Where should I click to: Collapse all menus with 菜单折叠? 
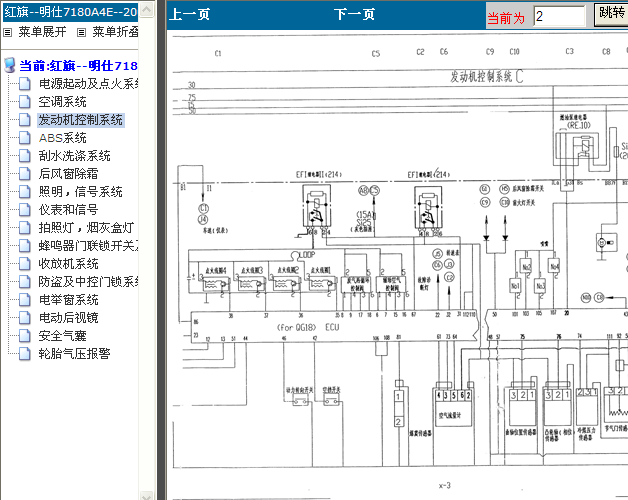(x=115, y=32)
